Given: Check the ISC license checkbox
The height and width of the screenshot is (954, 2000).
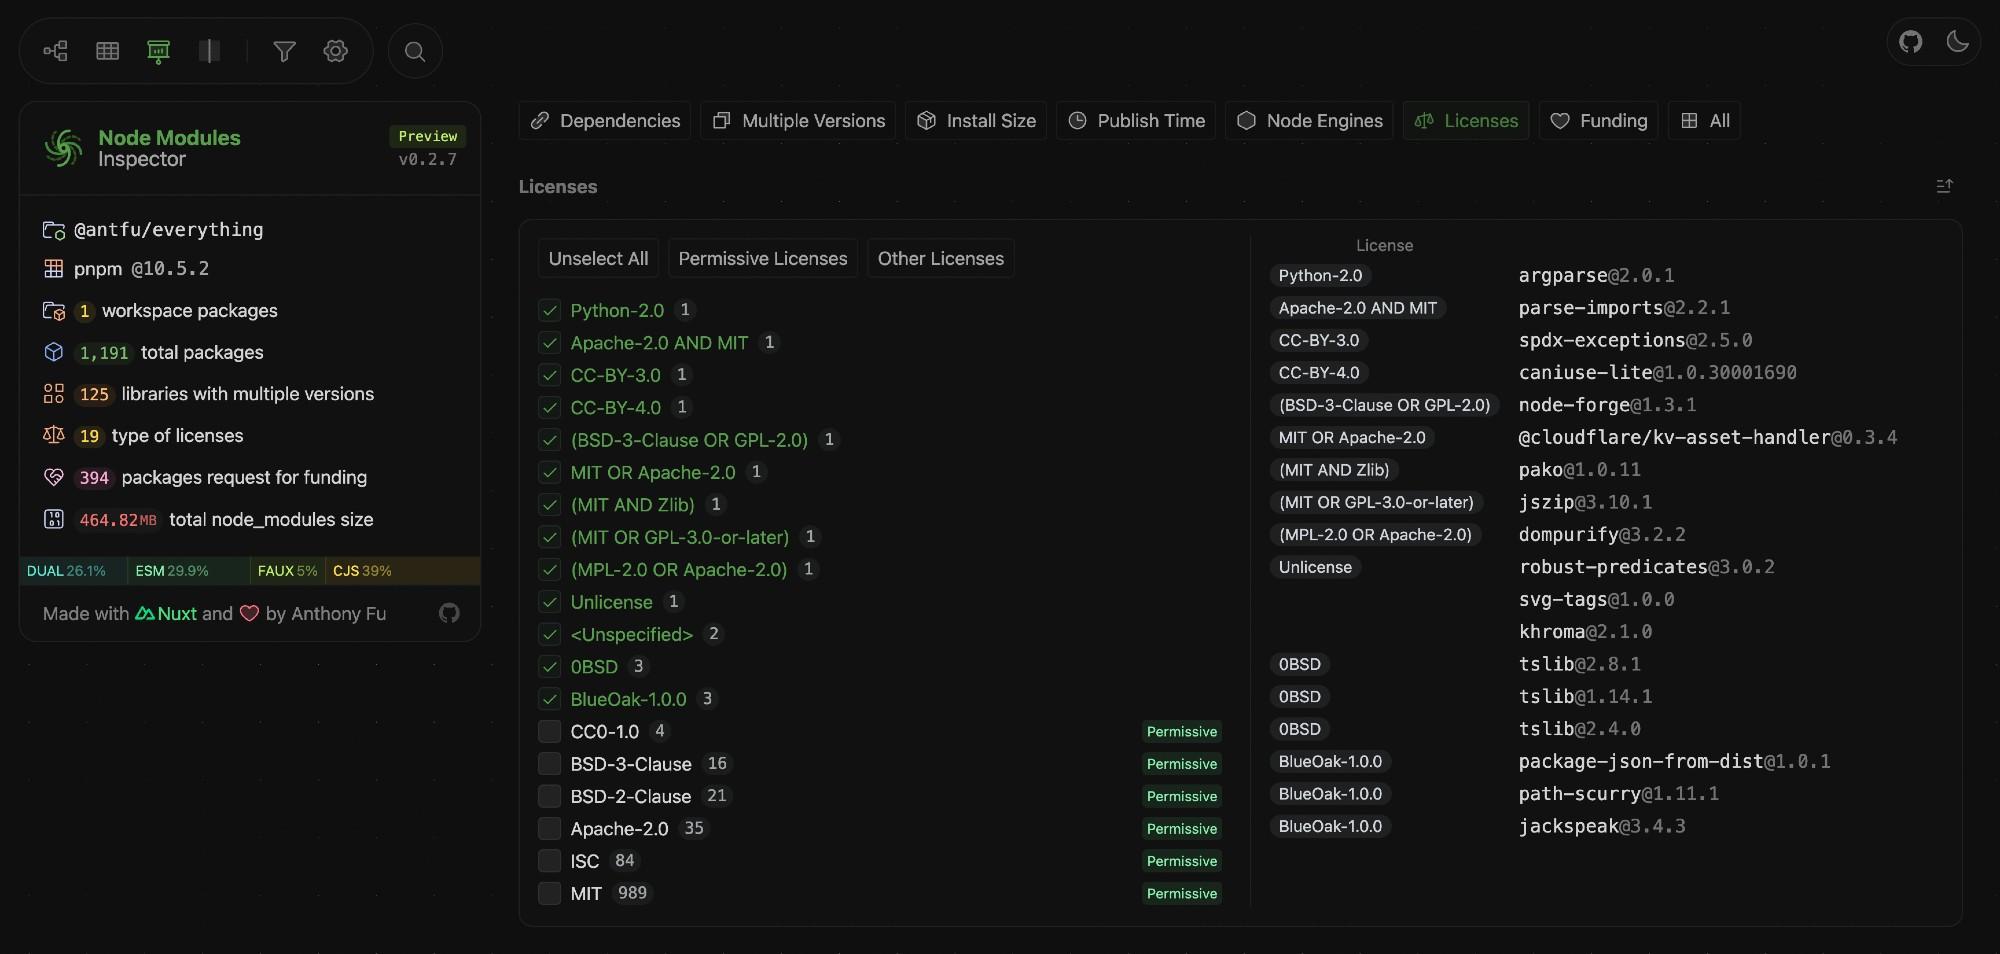Looking at the screenshot, I should (x=549, y=861).
